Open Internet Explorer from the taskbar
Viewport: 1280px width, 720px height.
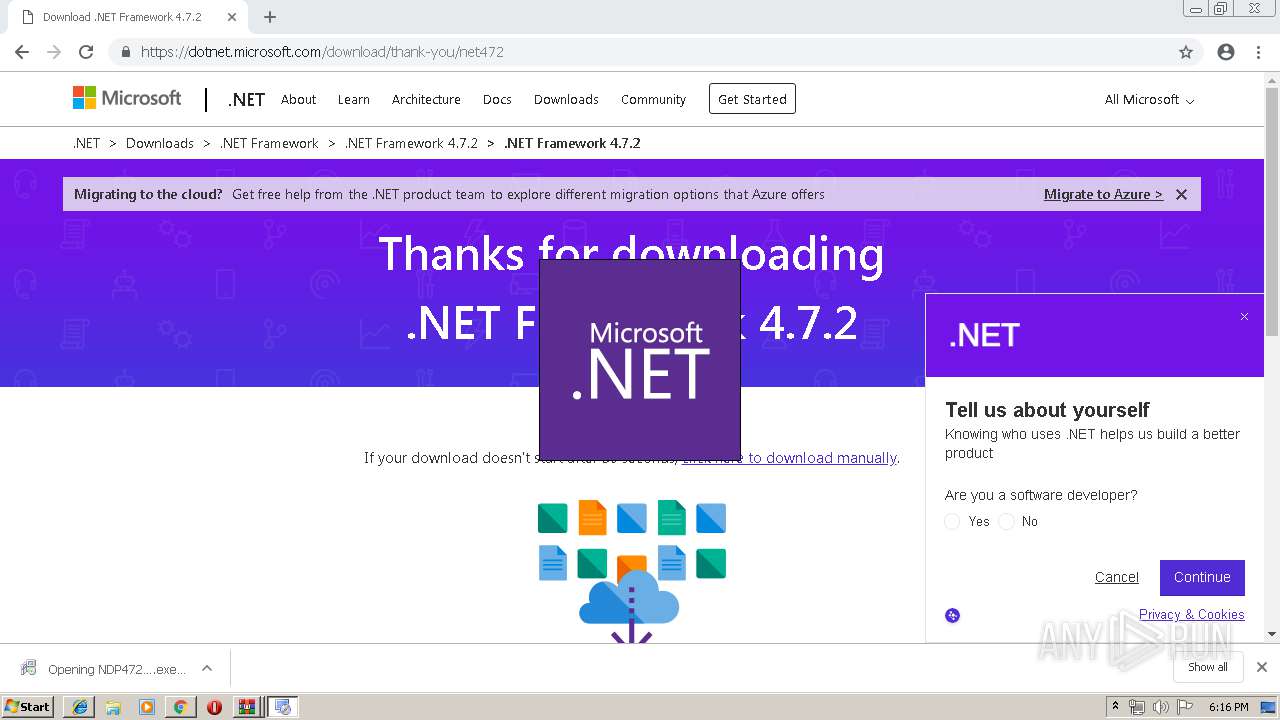80,707
